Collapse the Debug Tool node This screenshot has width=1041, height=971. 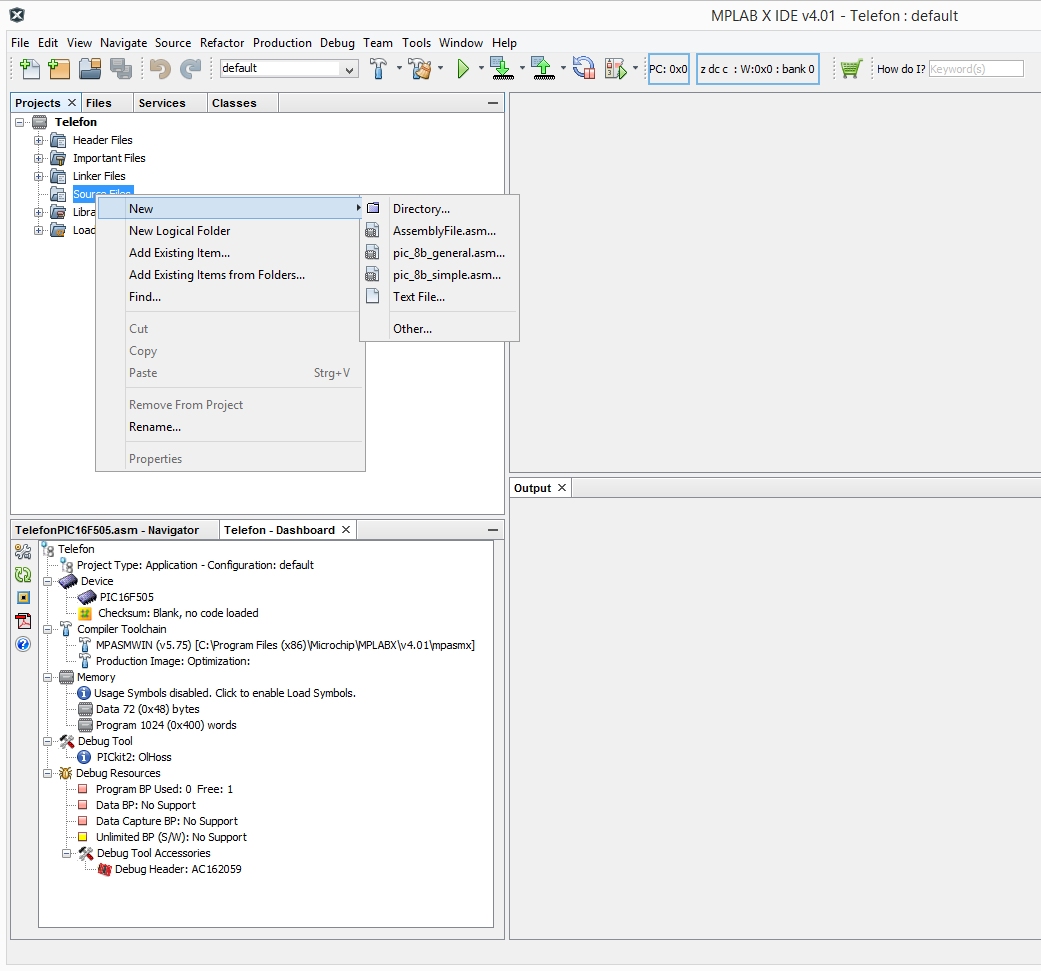coord(48,741)
